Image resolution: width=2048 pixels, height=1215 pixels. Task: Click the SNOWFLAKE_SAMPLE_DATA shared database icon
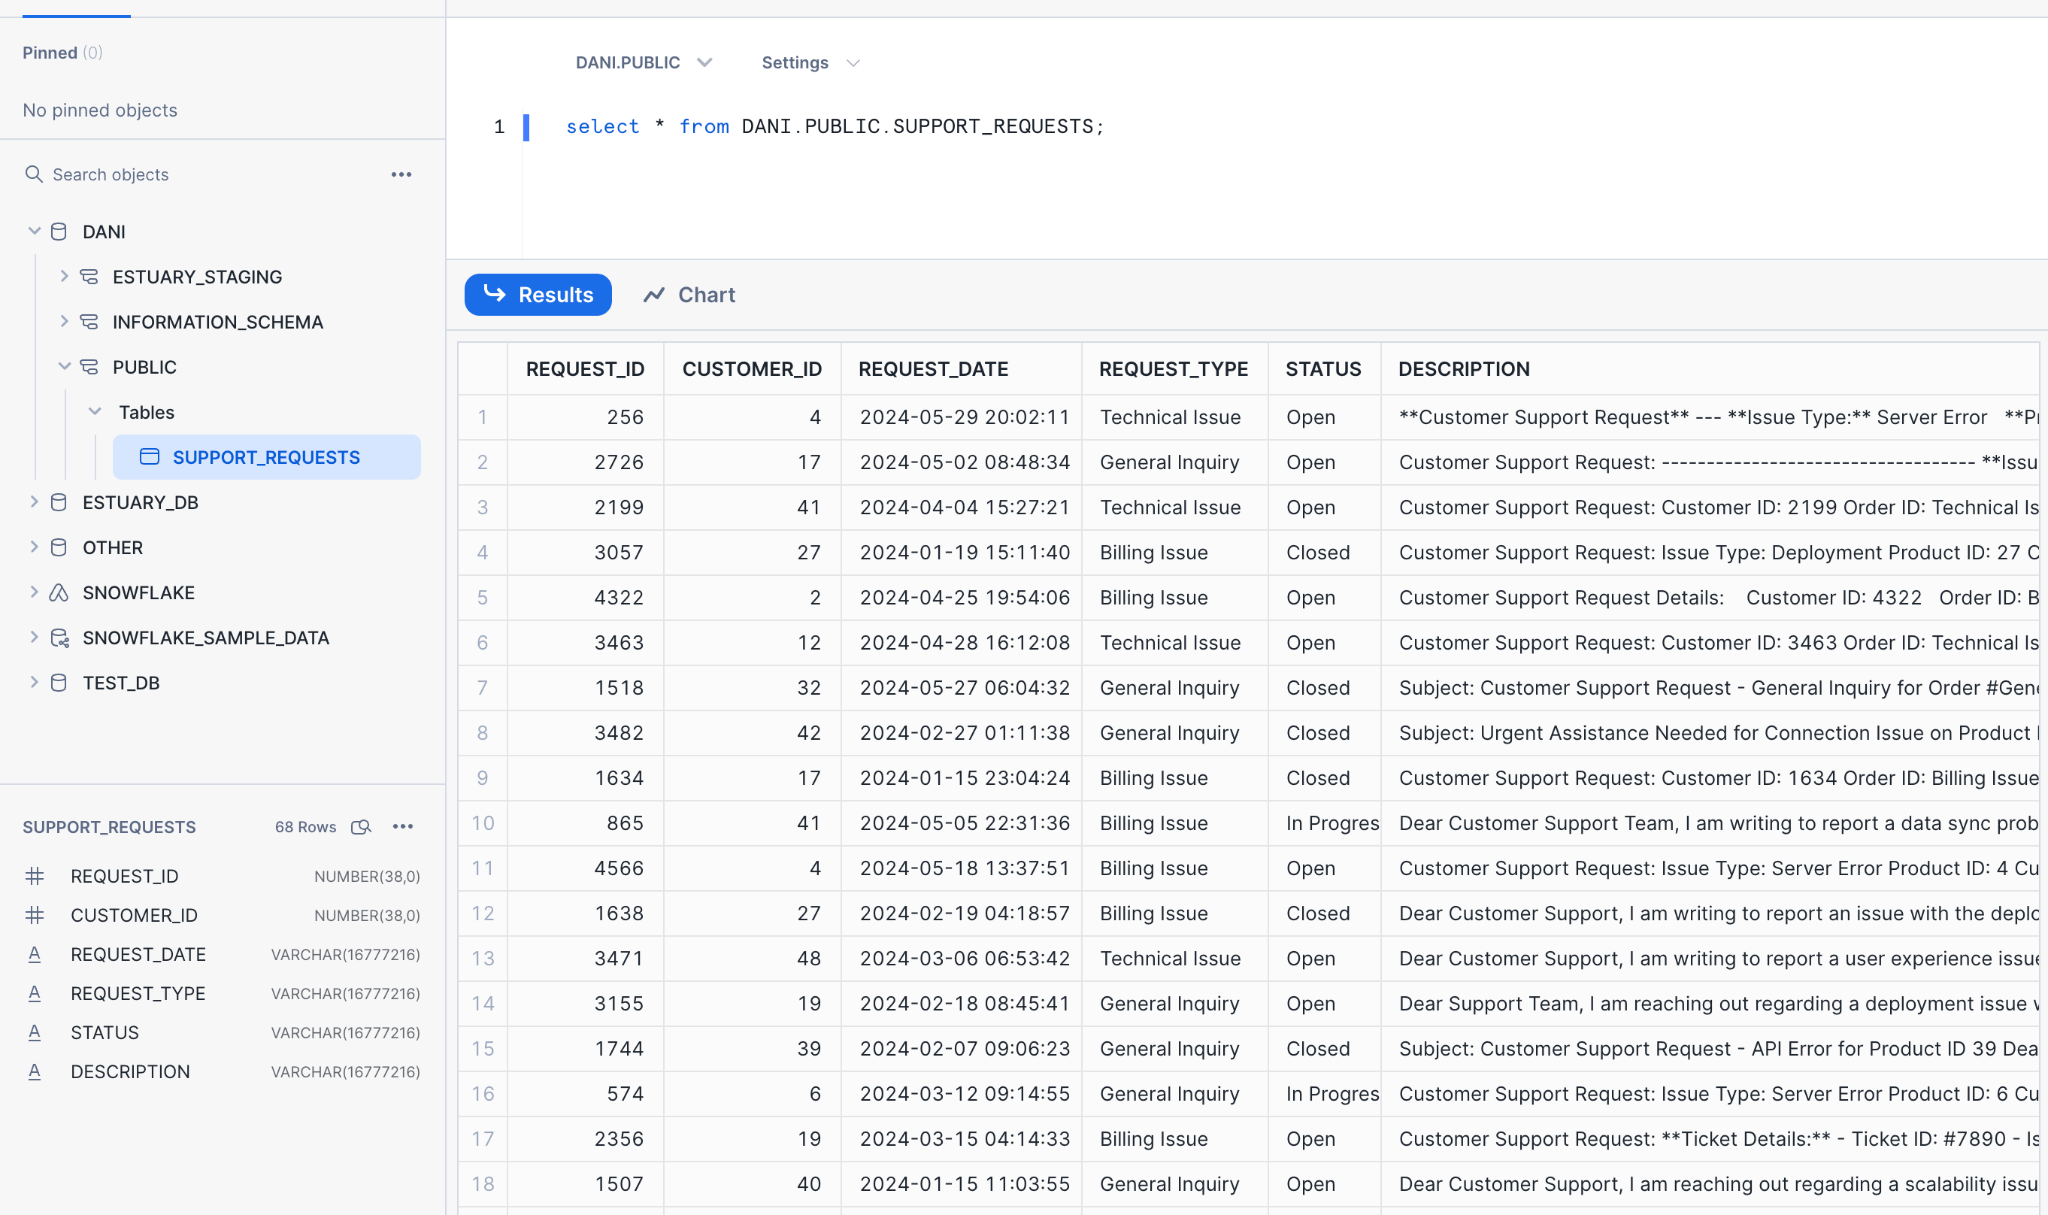(59, 637)
